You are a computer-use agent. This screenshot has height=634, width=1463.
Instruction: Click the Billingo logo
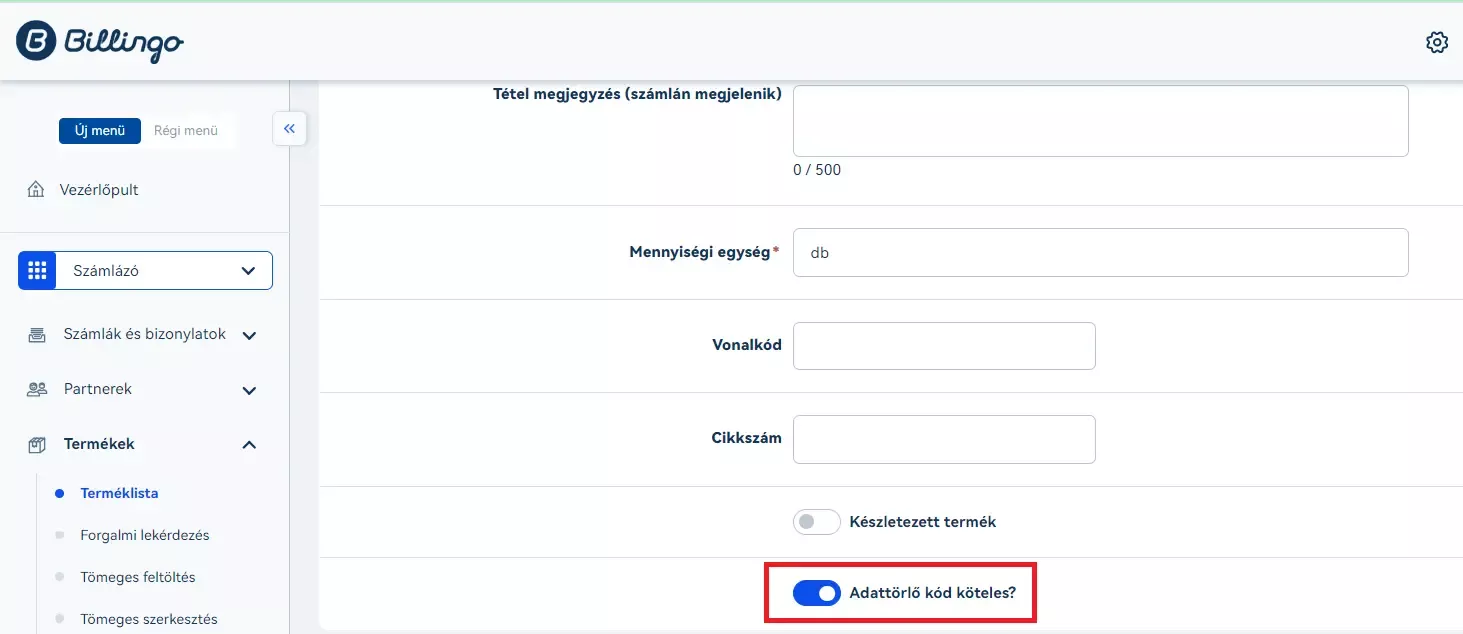pos(100,41)
